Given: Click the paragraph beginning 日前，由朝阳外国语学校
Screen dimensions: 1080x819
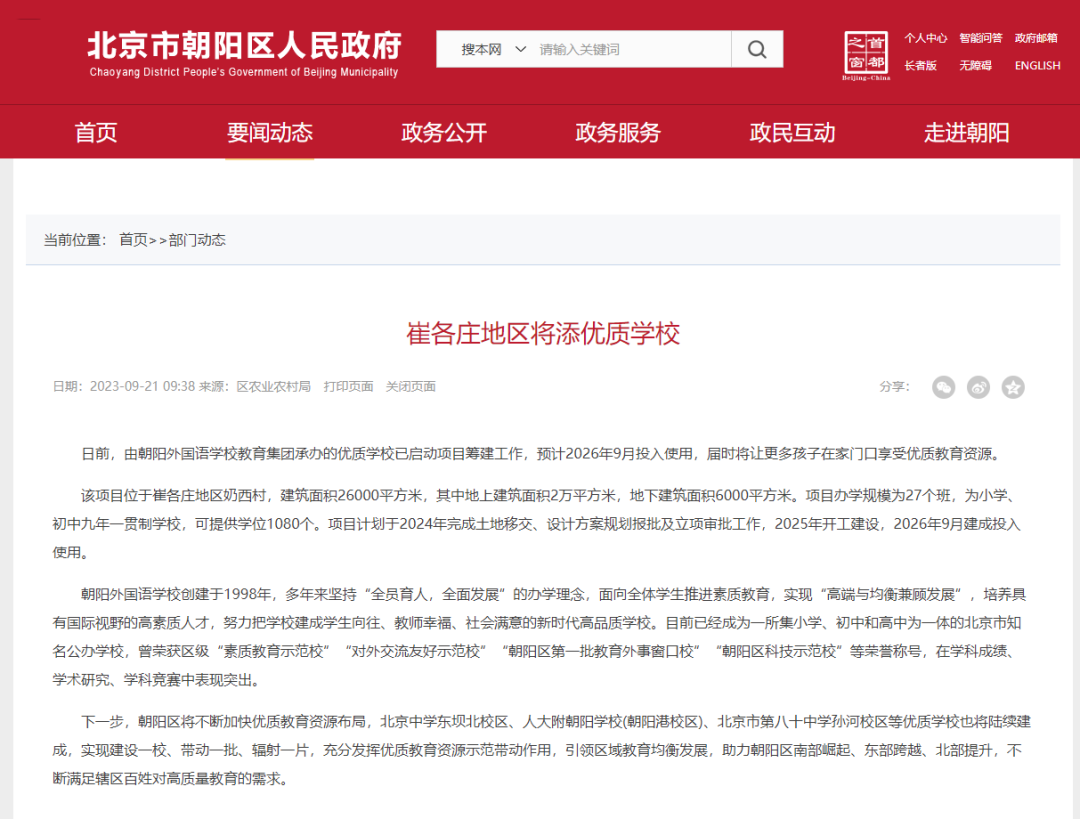Looking at the screenshot, I should (x=543, y=454).
